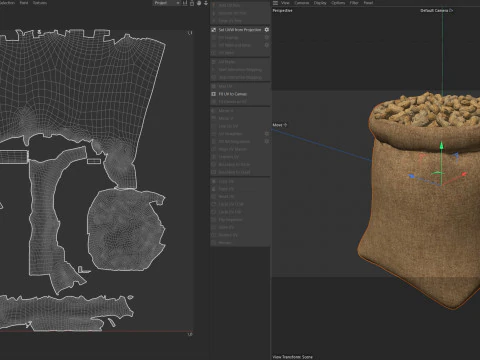Open UV Rectangularize gear settings

[267, 141]
